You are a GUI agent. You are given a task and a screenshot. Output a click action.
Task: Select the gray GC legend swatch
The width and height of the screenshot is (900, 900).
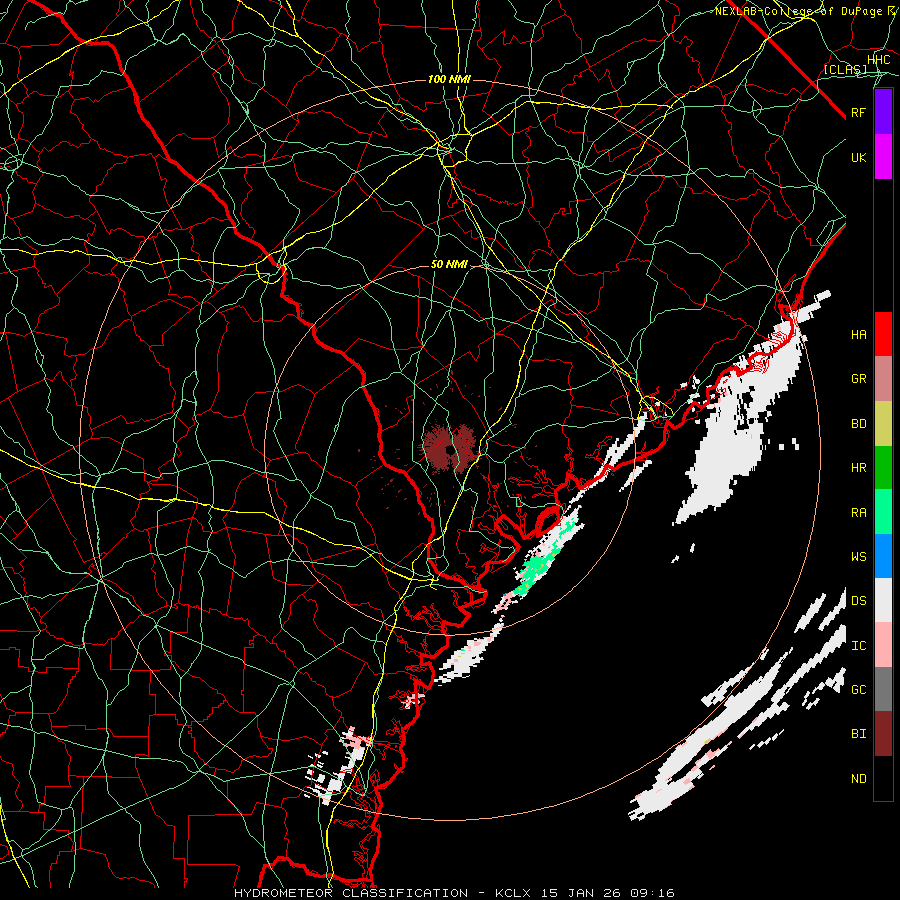(x=883, y=689)
